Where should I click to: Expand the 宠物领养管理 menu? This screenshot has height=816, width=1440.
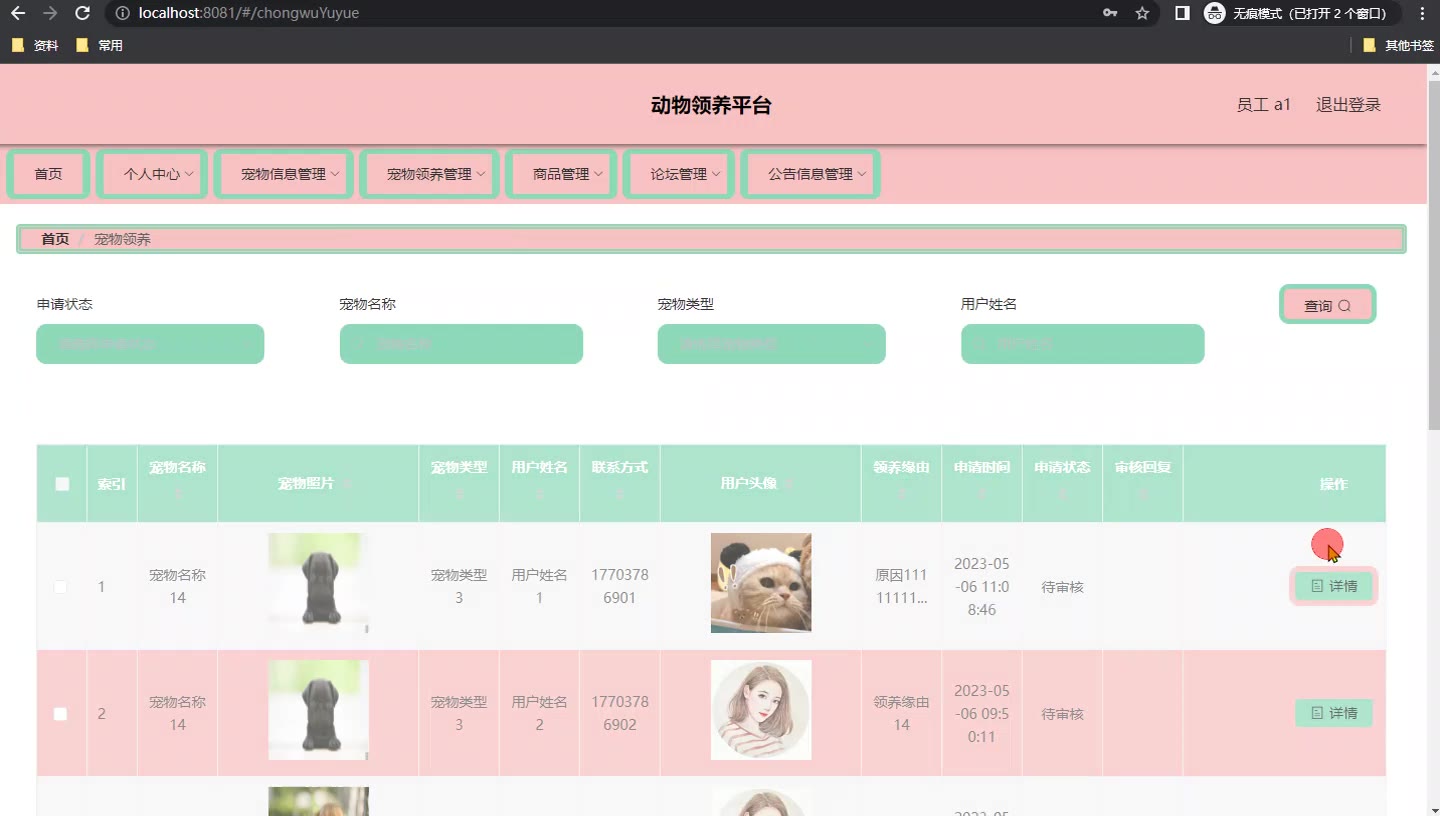429,174
